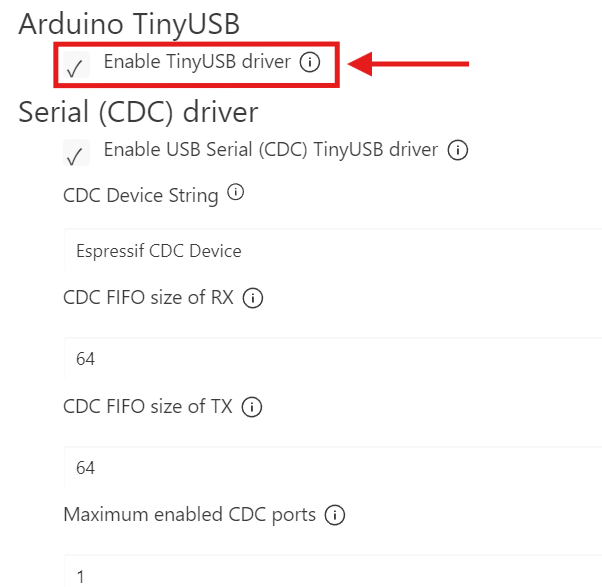Screen dimensions: 602x587
Task: Toggle the Enable TinyUSB driver checkbox
Action: coord(74,68)
